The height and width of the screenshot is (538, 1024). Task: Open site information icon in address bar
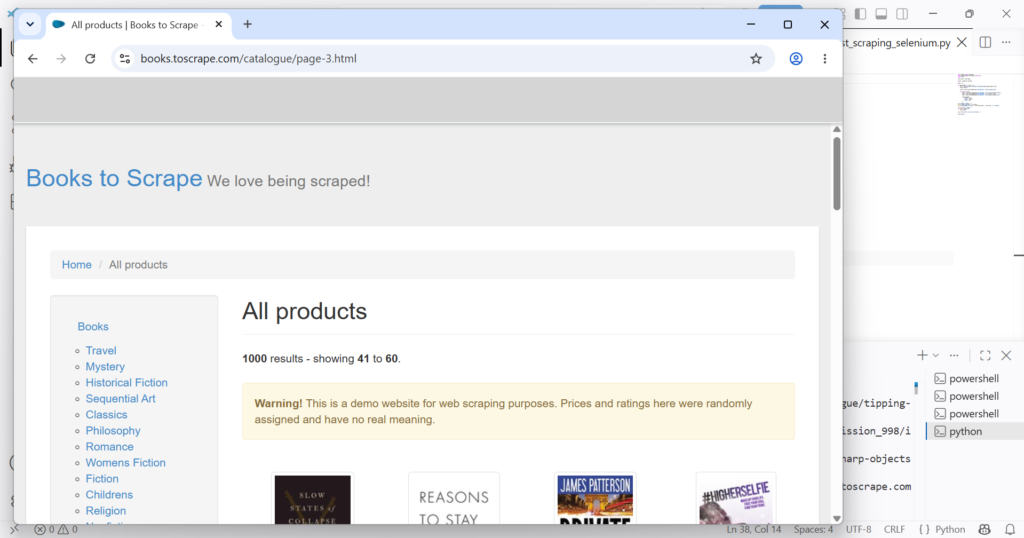click(x=124, y=59)
